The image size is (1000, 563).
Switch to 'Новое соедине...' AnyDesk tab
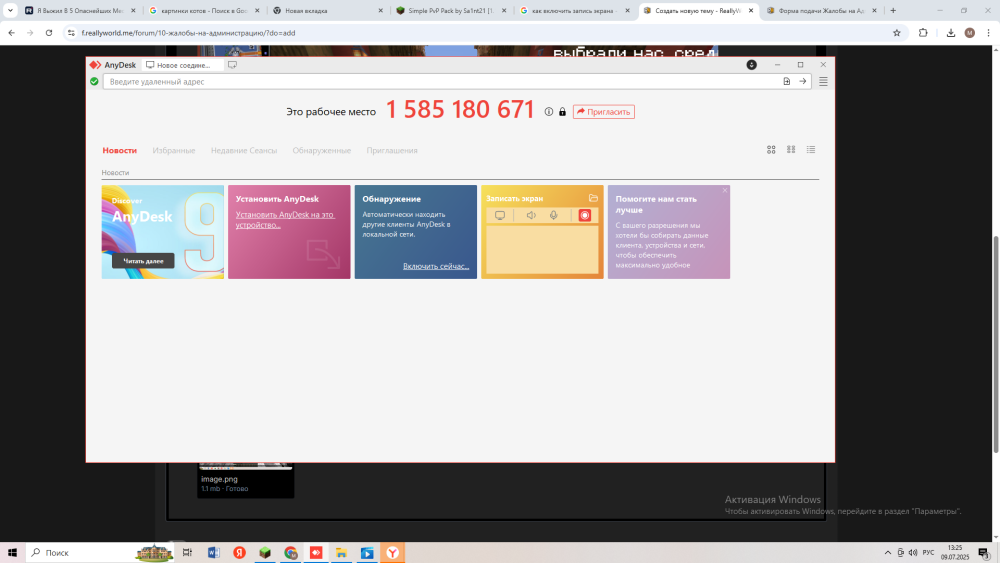182,65
